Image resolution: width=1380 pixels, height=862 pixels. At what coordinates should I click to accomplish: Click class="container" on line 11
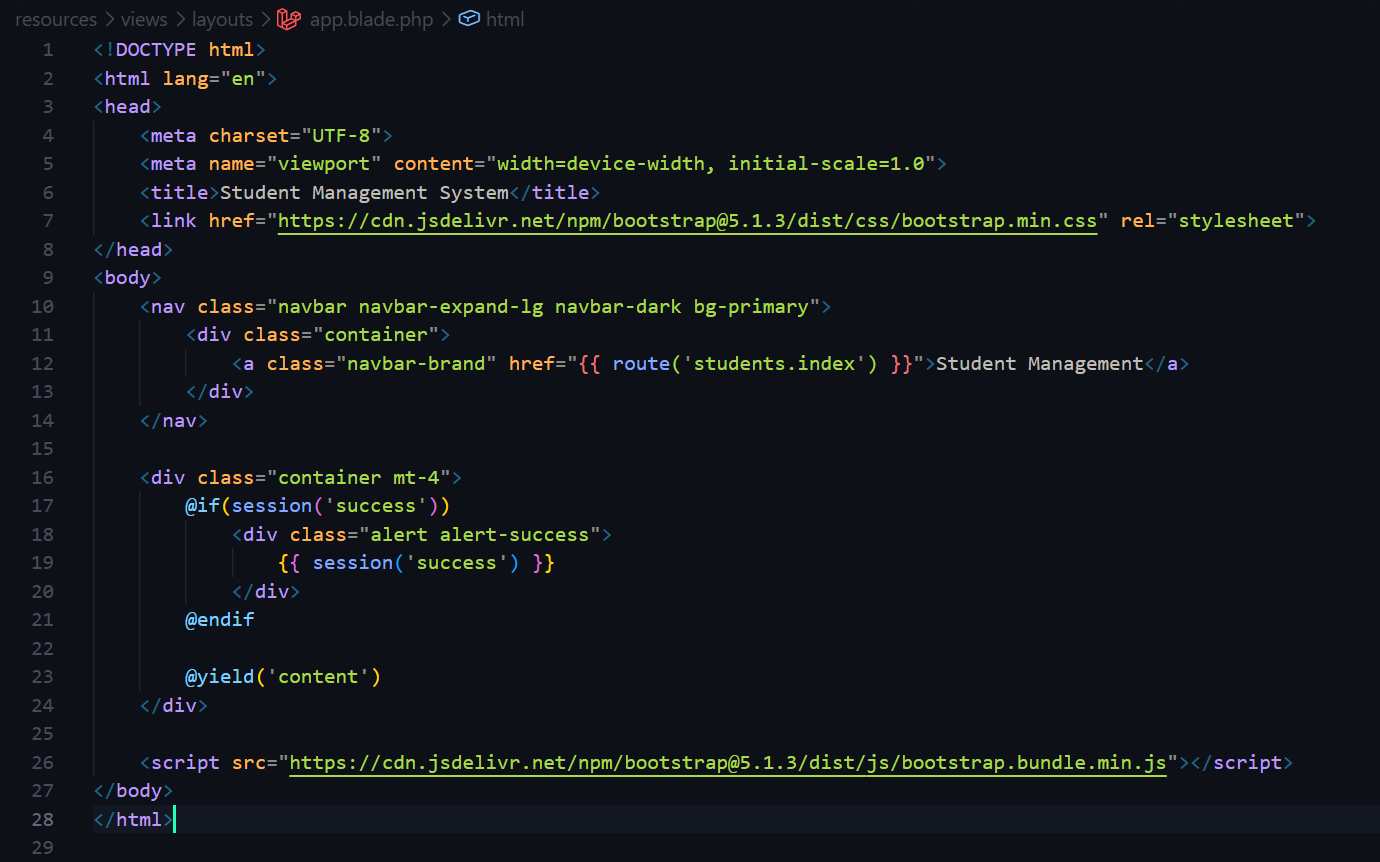342,335
